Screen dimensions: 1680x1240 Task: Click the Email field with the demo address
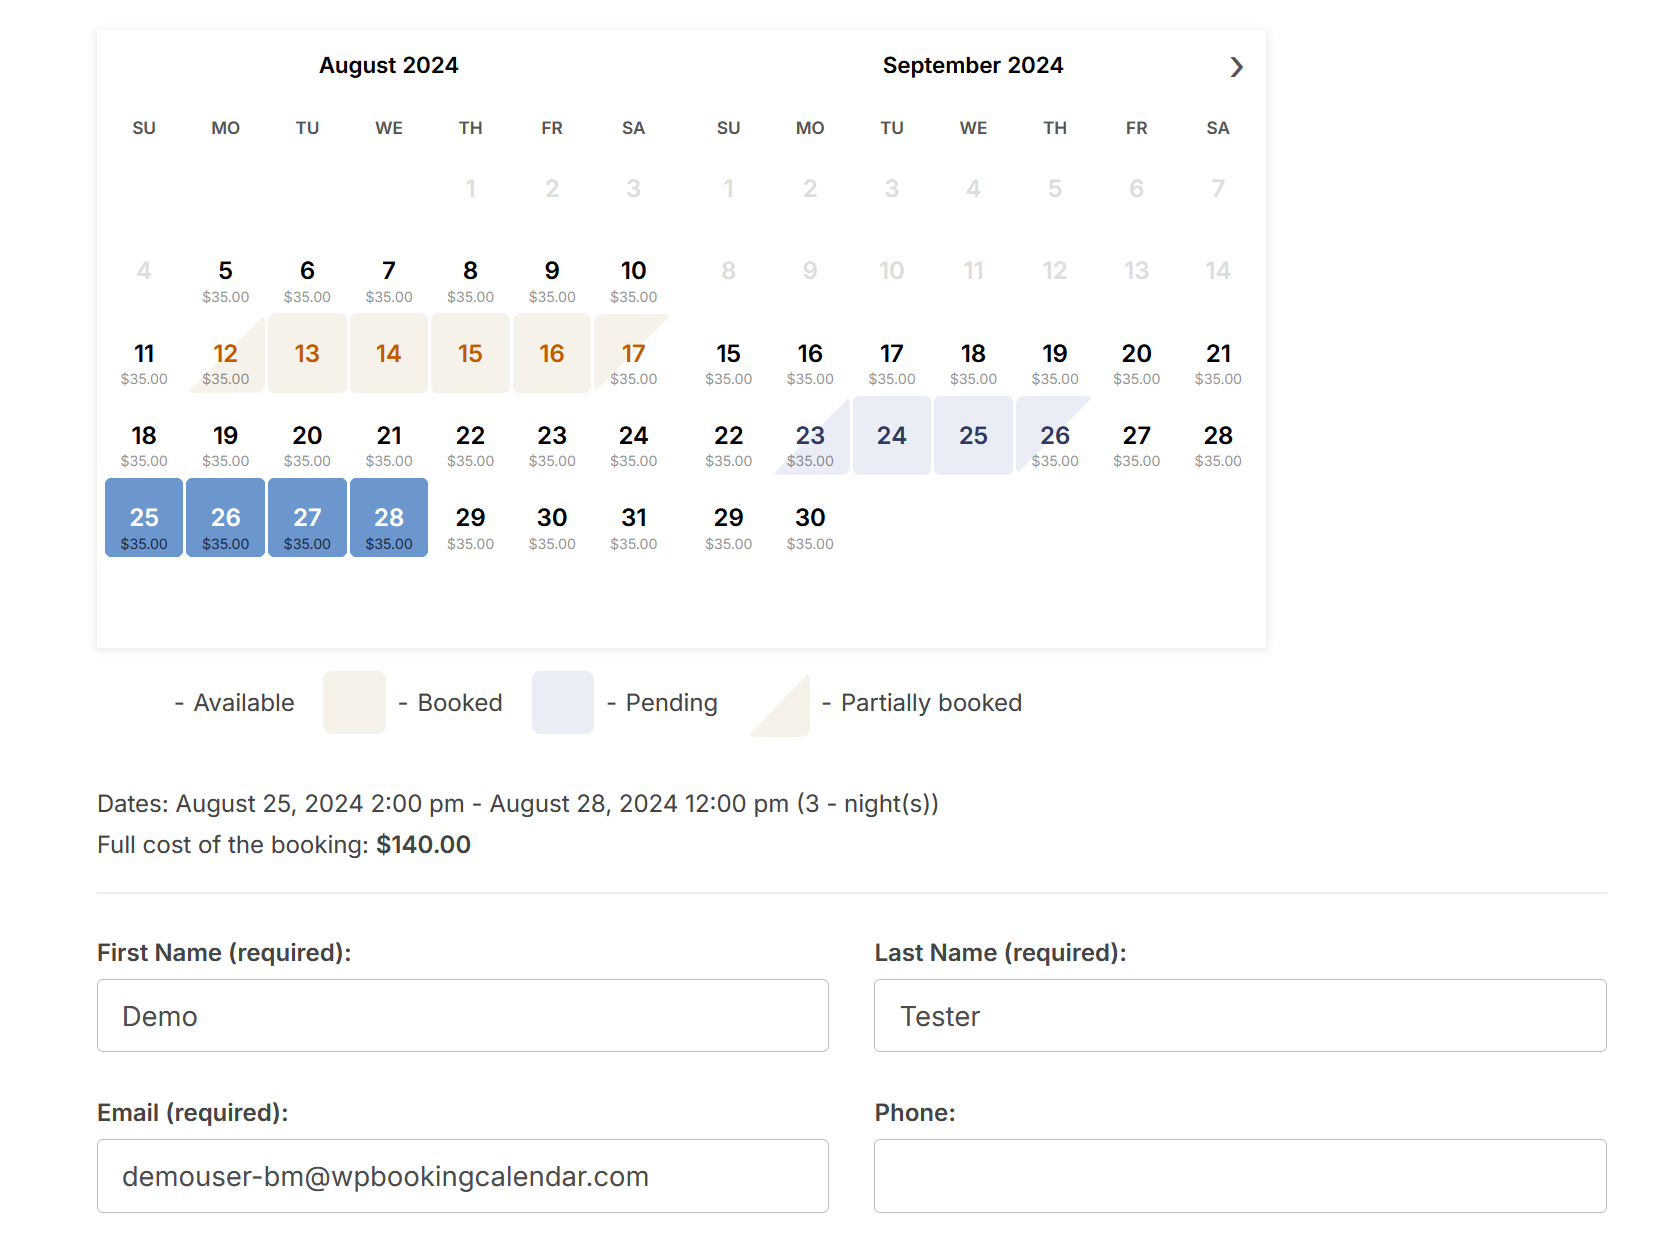[x=462, y=1176]
